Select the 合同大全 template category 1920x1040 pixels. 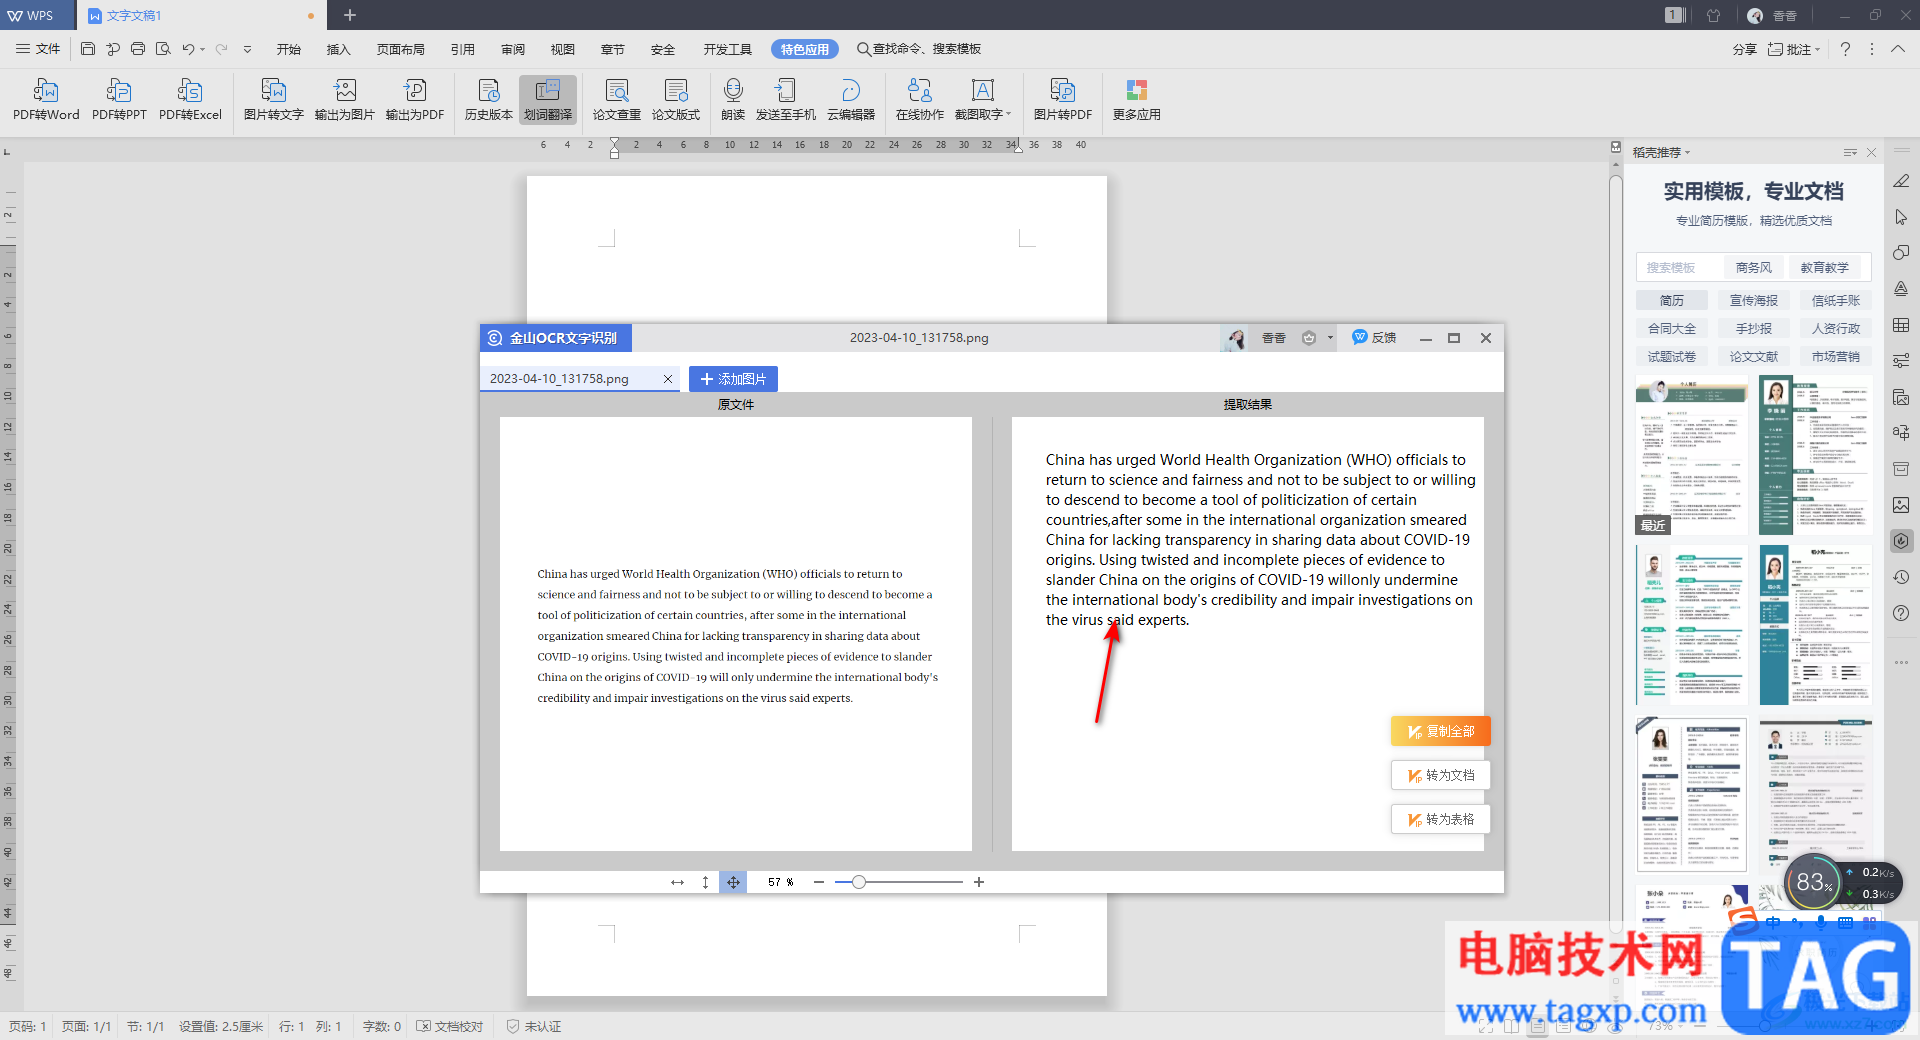click(x=1672, y=328)
